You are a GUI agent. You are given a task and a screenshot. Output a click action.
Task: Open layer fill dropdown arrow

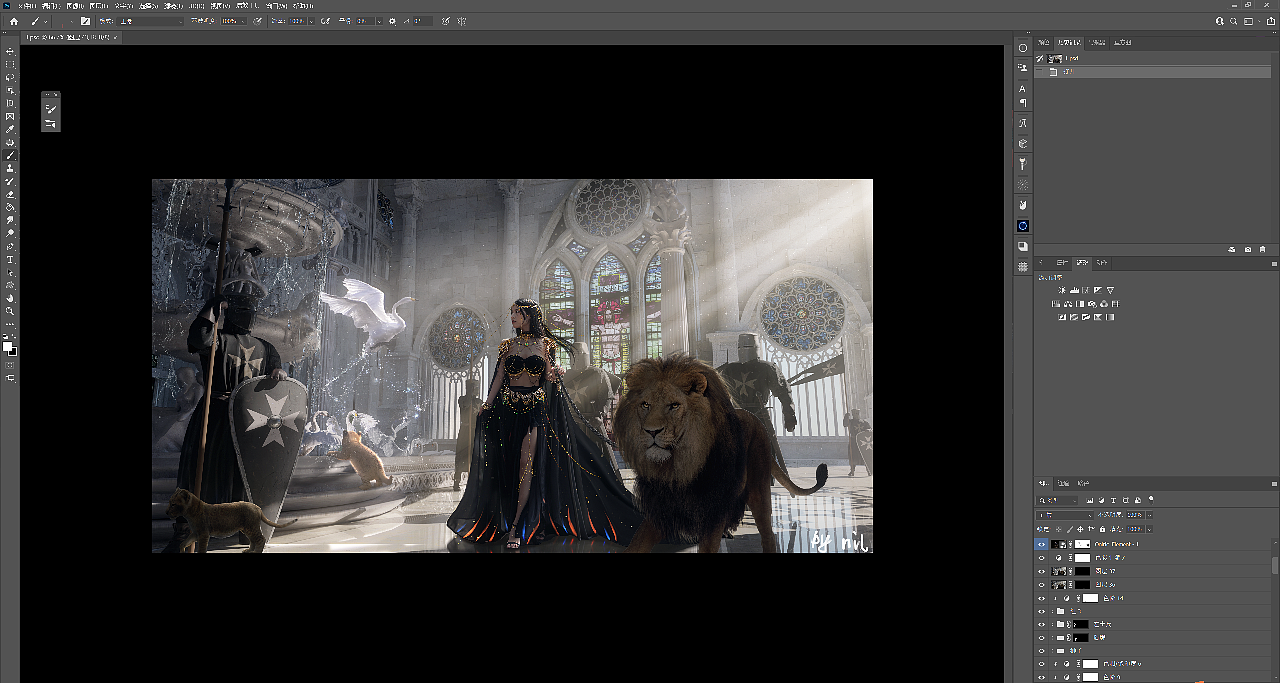coord(1149,529)
